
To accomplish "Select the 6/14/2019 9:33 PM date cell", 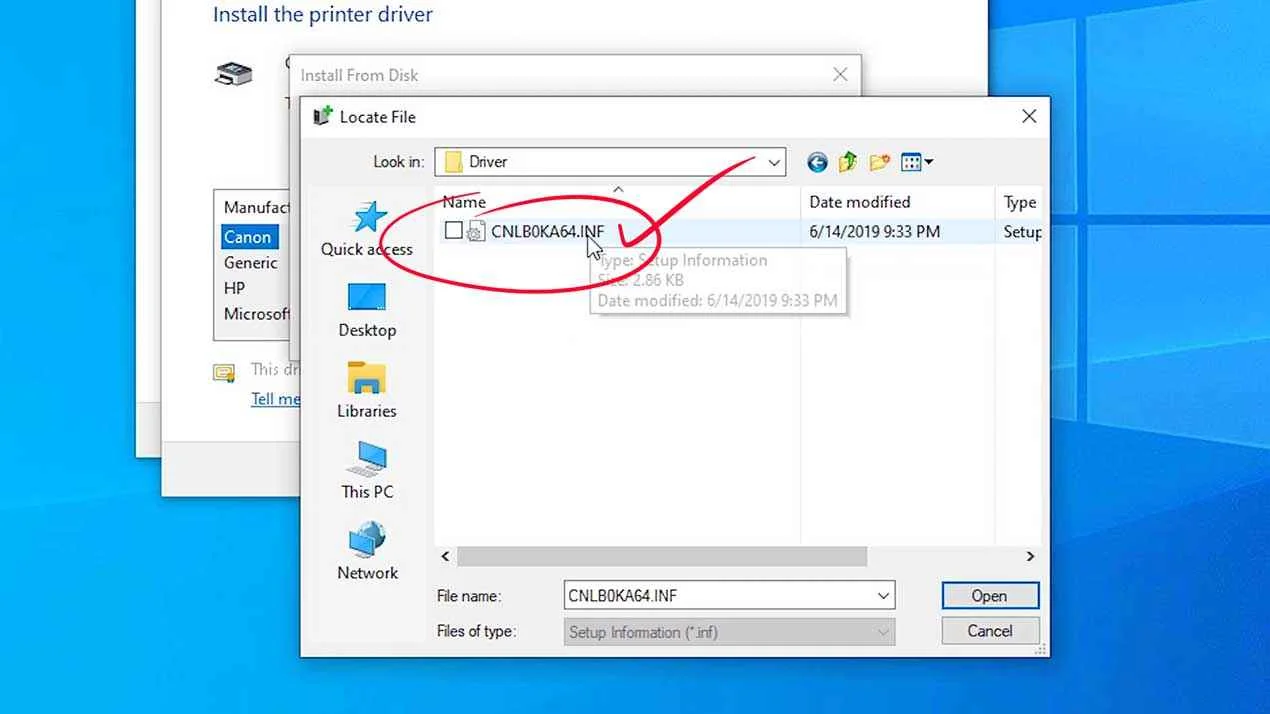I will pos(875,232).
